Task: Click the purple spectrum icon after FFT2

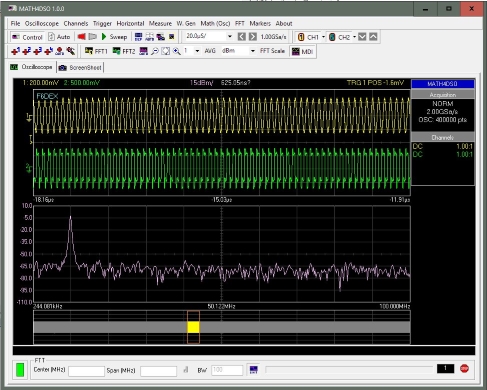Action: 144,51
